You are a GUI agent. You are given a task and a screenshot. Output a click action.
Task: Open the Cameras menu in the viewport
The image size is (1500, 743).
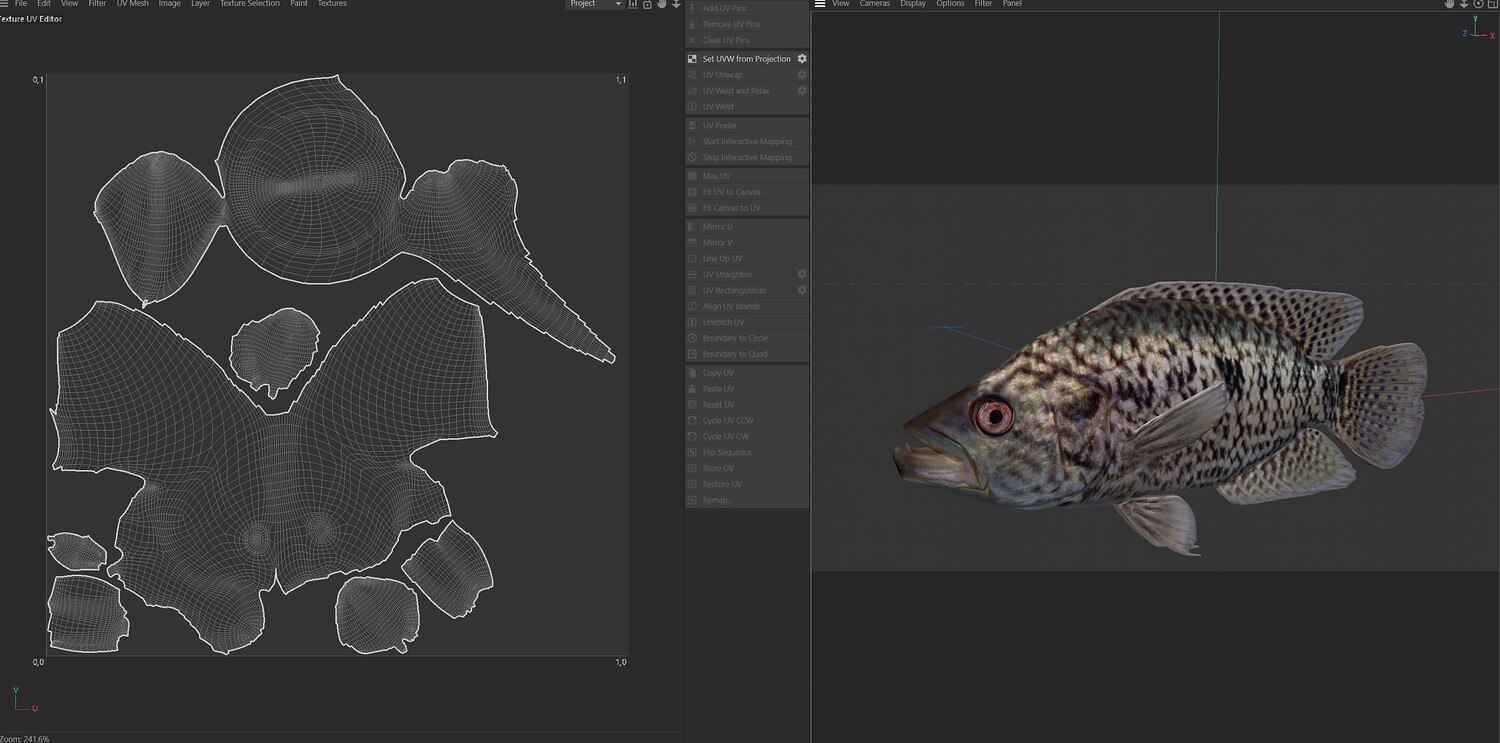pos(875,4)
